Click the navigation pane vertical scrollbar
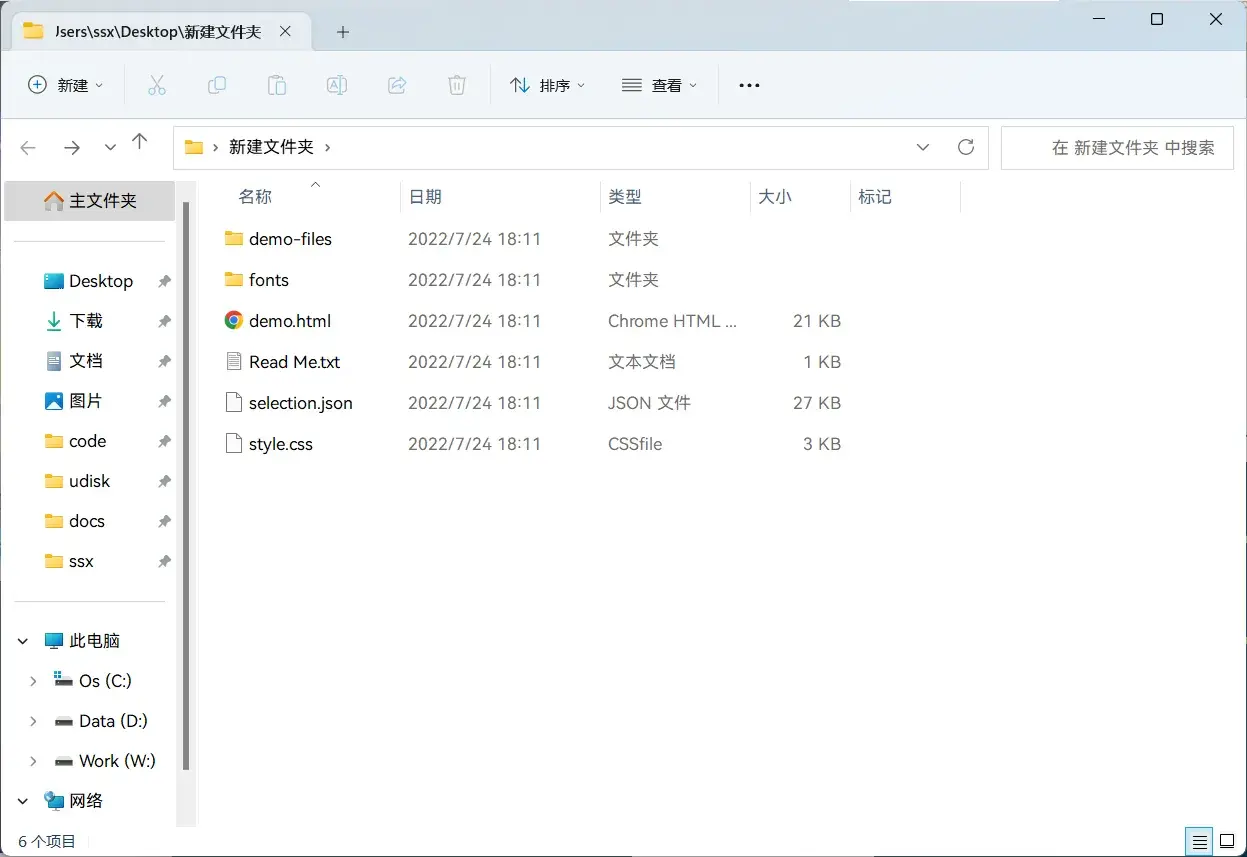Screen dimensions: 1247x857 186,480
